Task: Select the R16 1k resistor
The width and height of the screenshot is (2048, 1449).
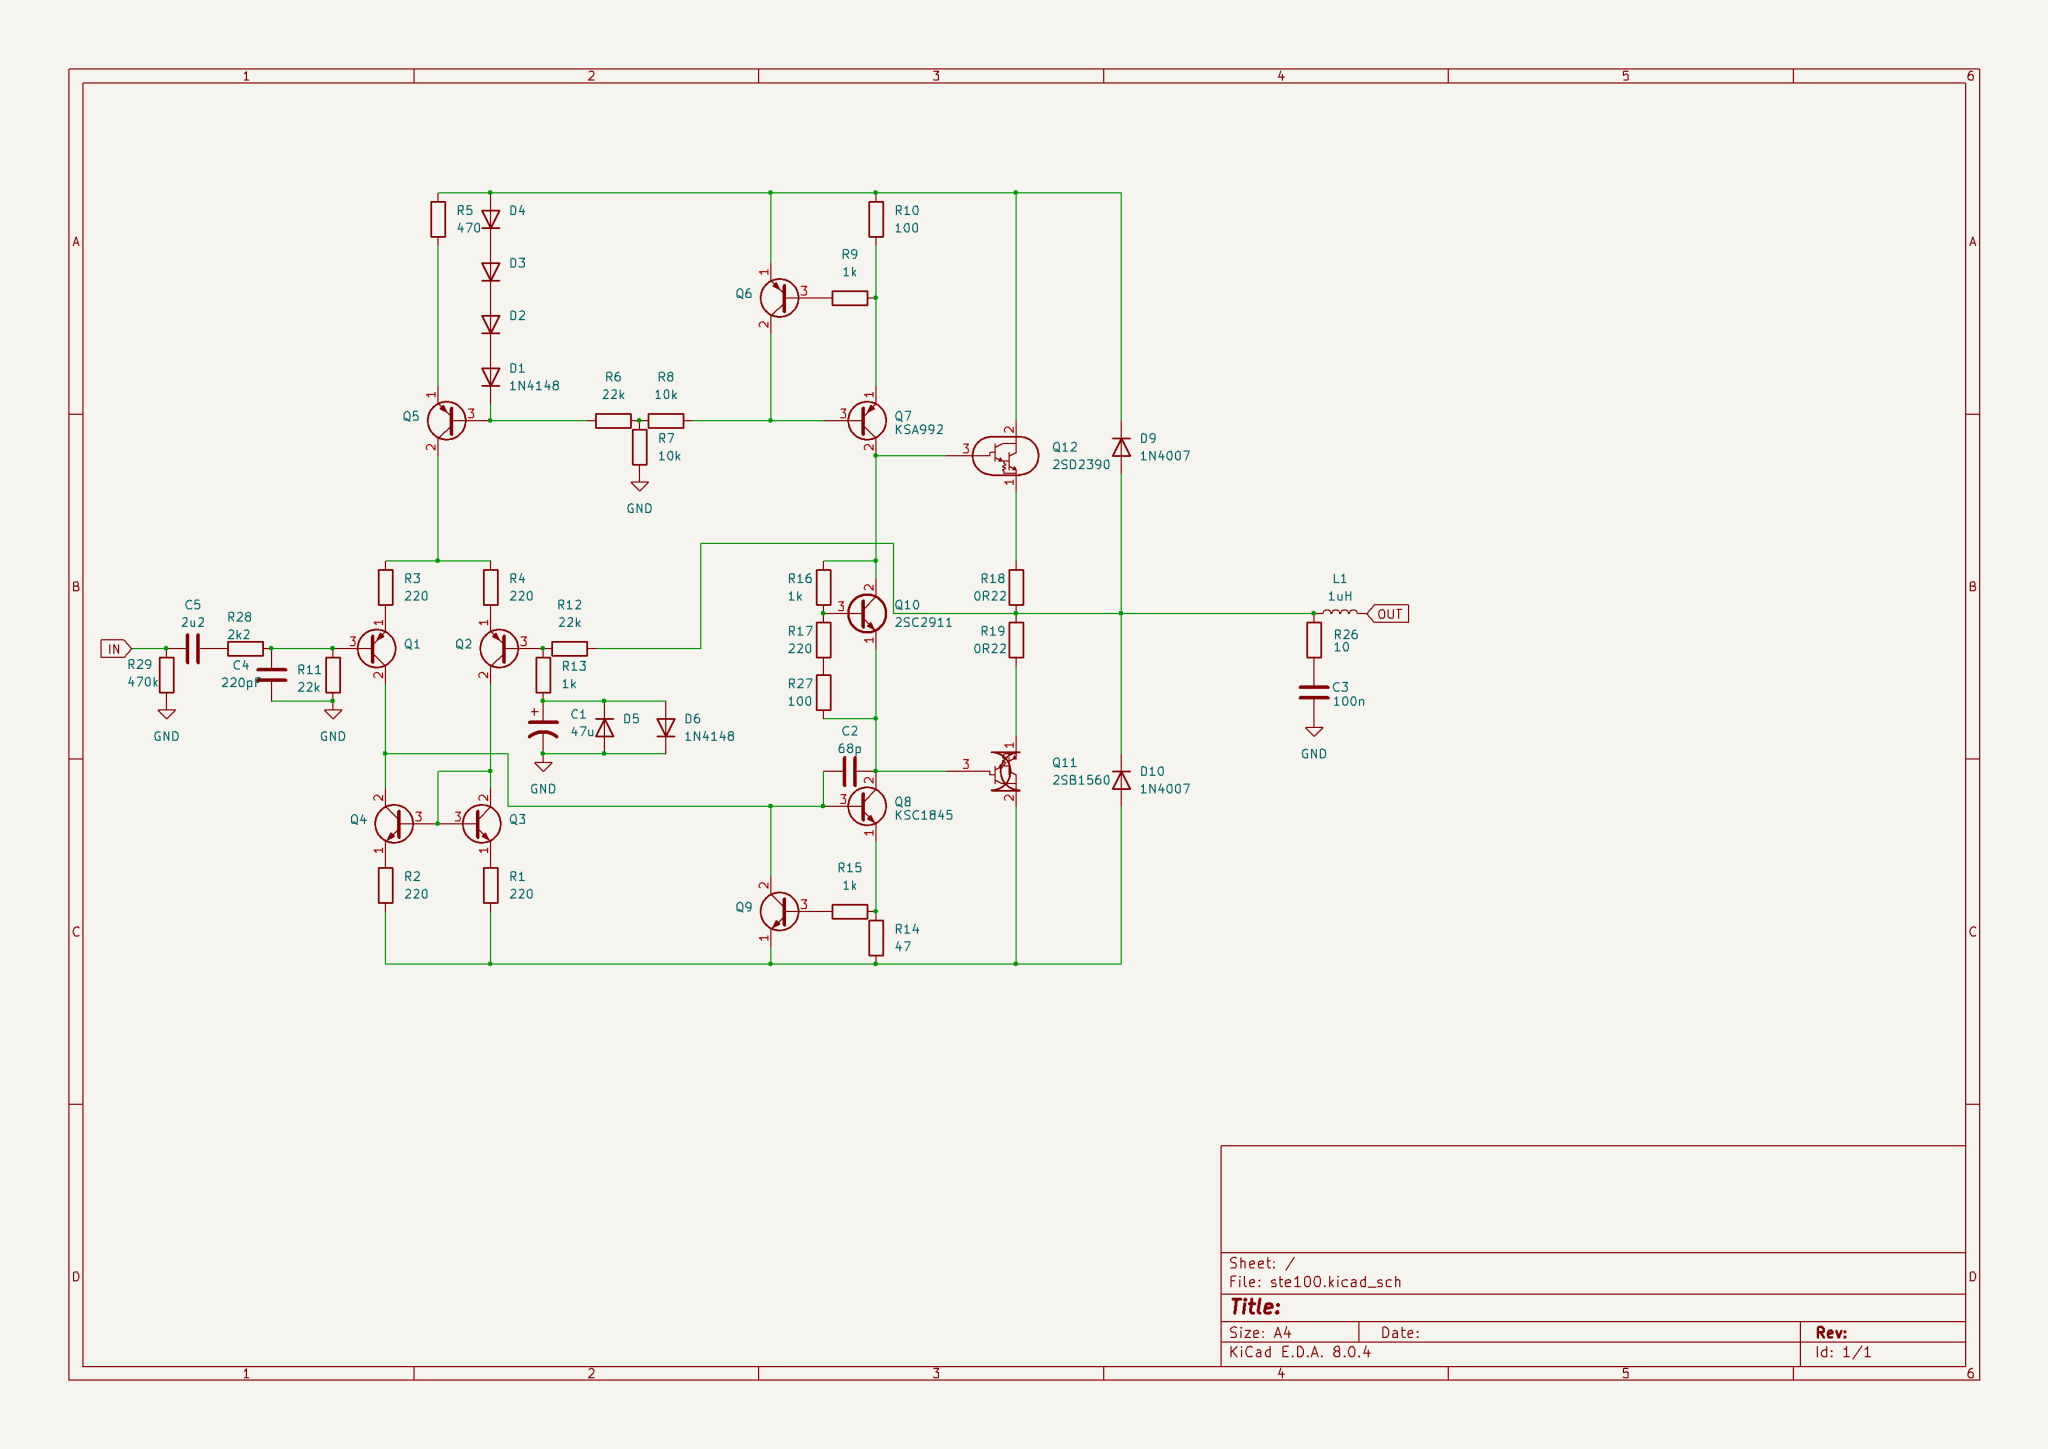Action: point(824,587)
